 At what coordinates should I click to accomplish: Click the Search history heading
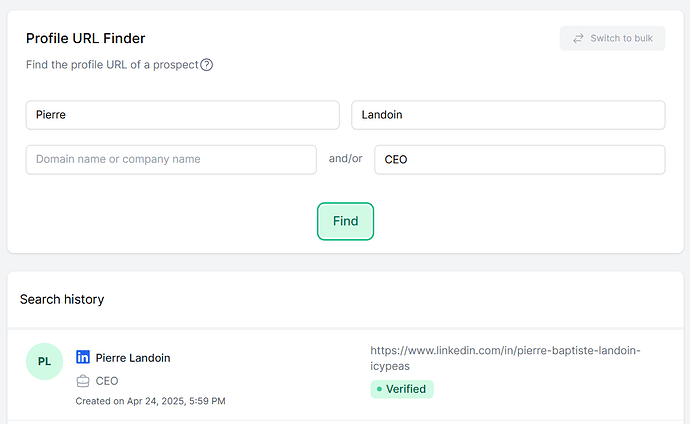coord(62,300)
